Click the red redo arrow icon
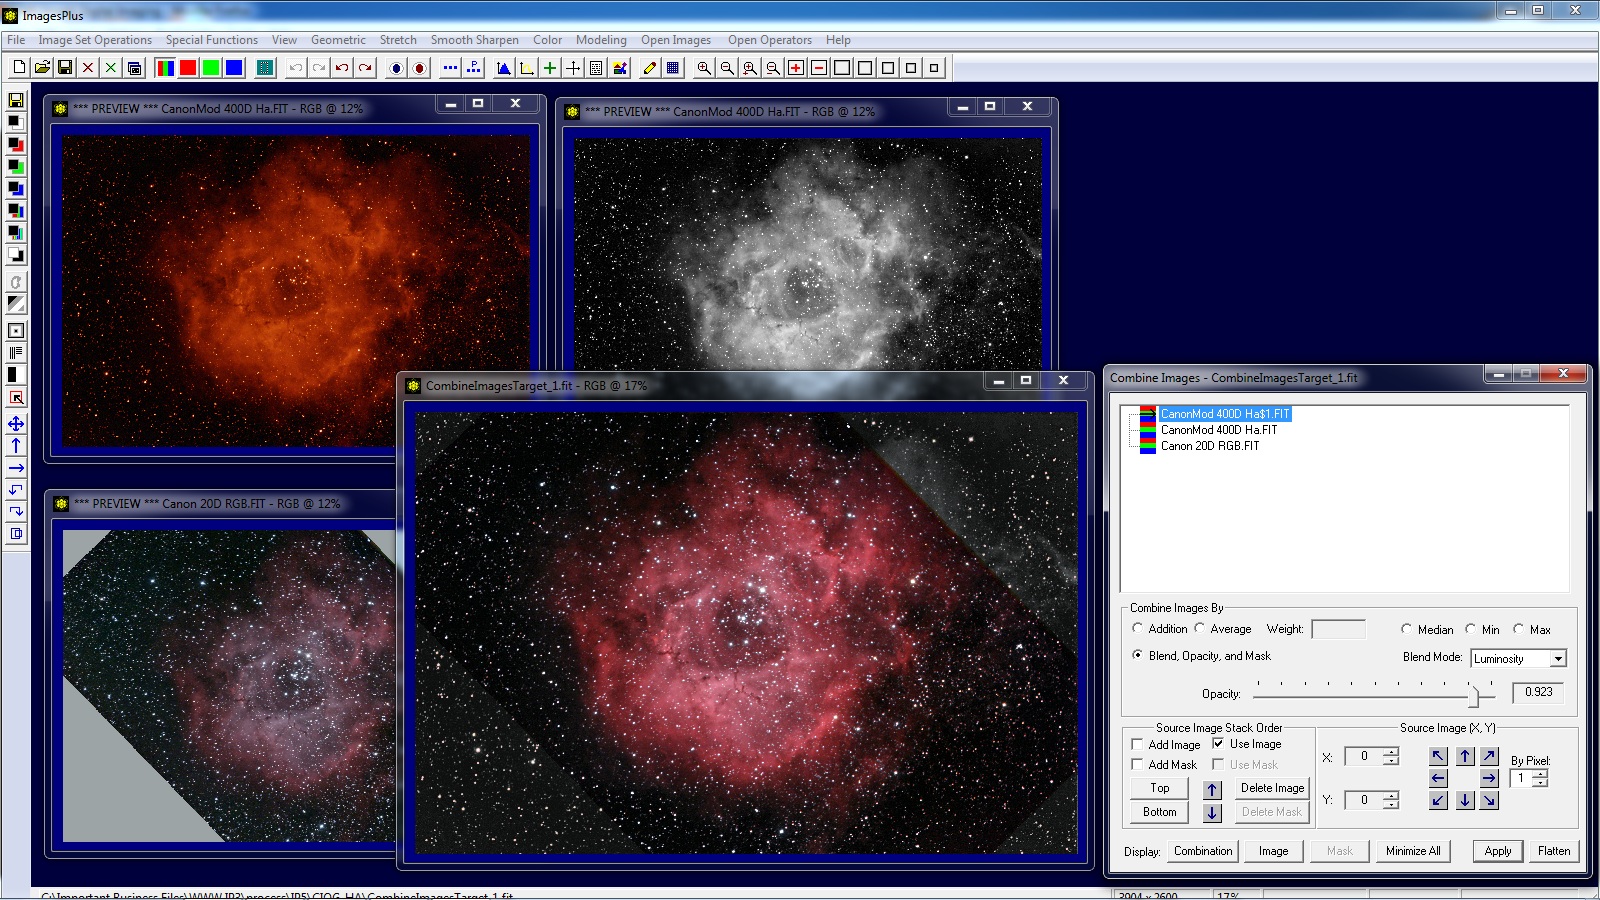Image resolution: width=1600 pixels, height=900 pixels. [x=365, y=68]
